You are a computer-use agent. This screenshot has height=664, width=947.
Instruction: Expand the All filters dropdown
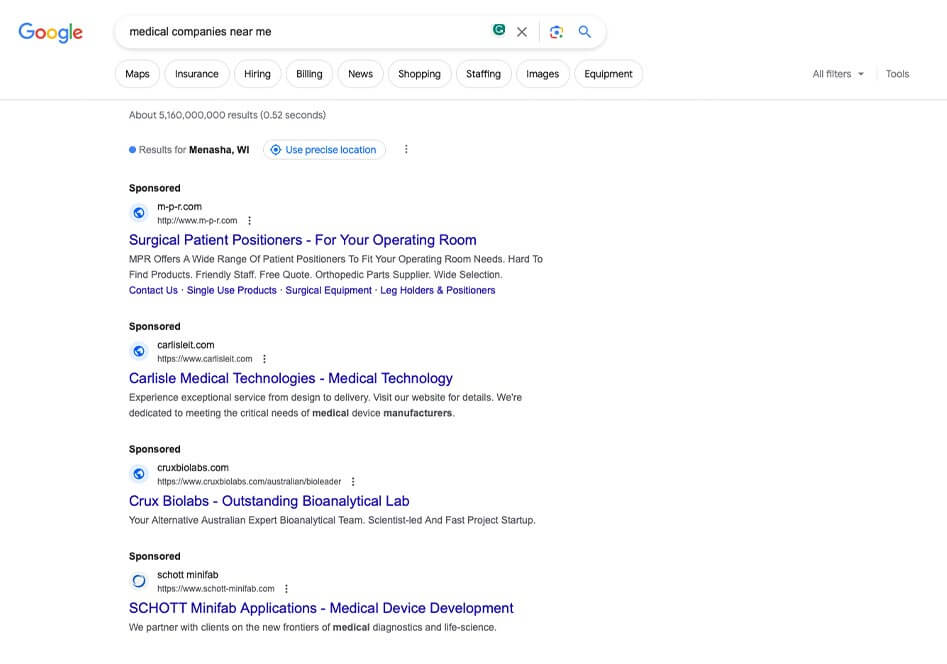click(x=838, y=74)
